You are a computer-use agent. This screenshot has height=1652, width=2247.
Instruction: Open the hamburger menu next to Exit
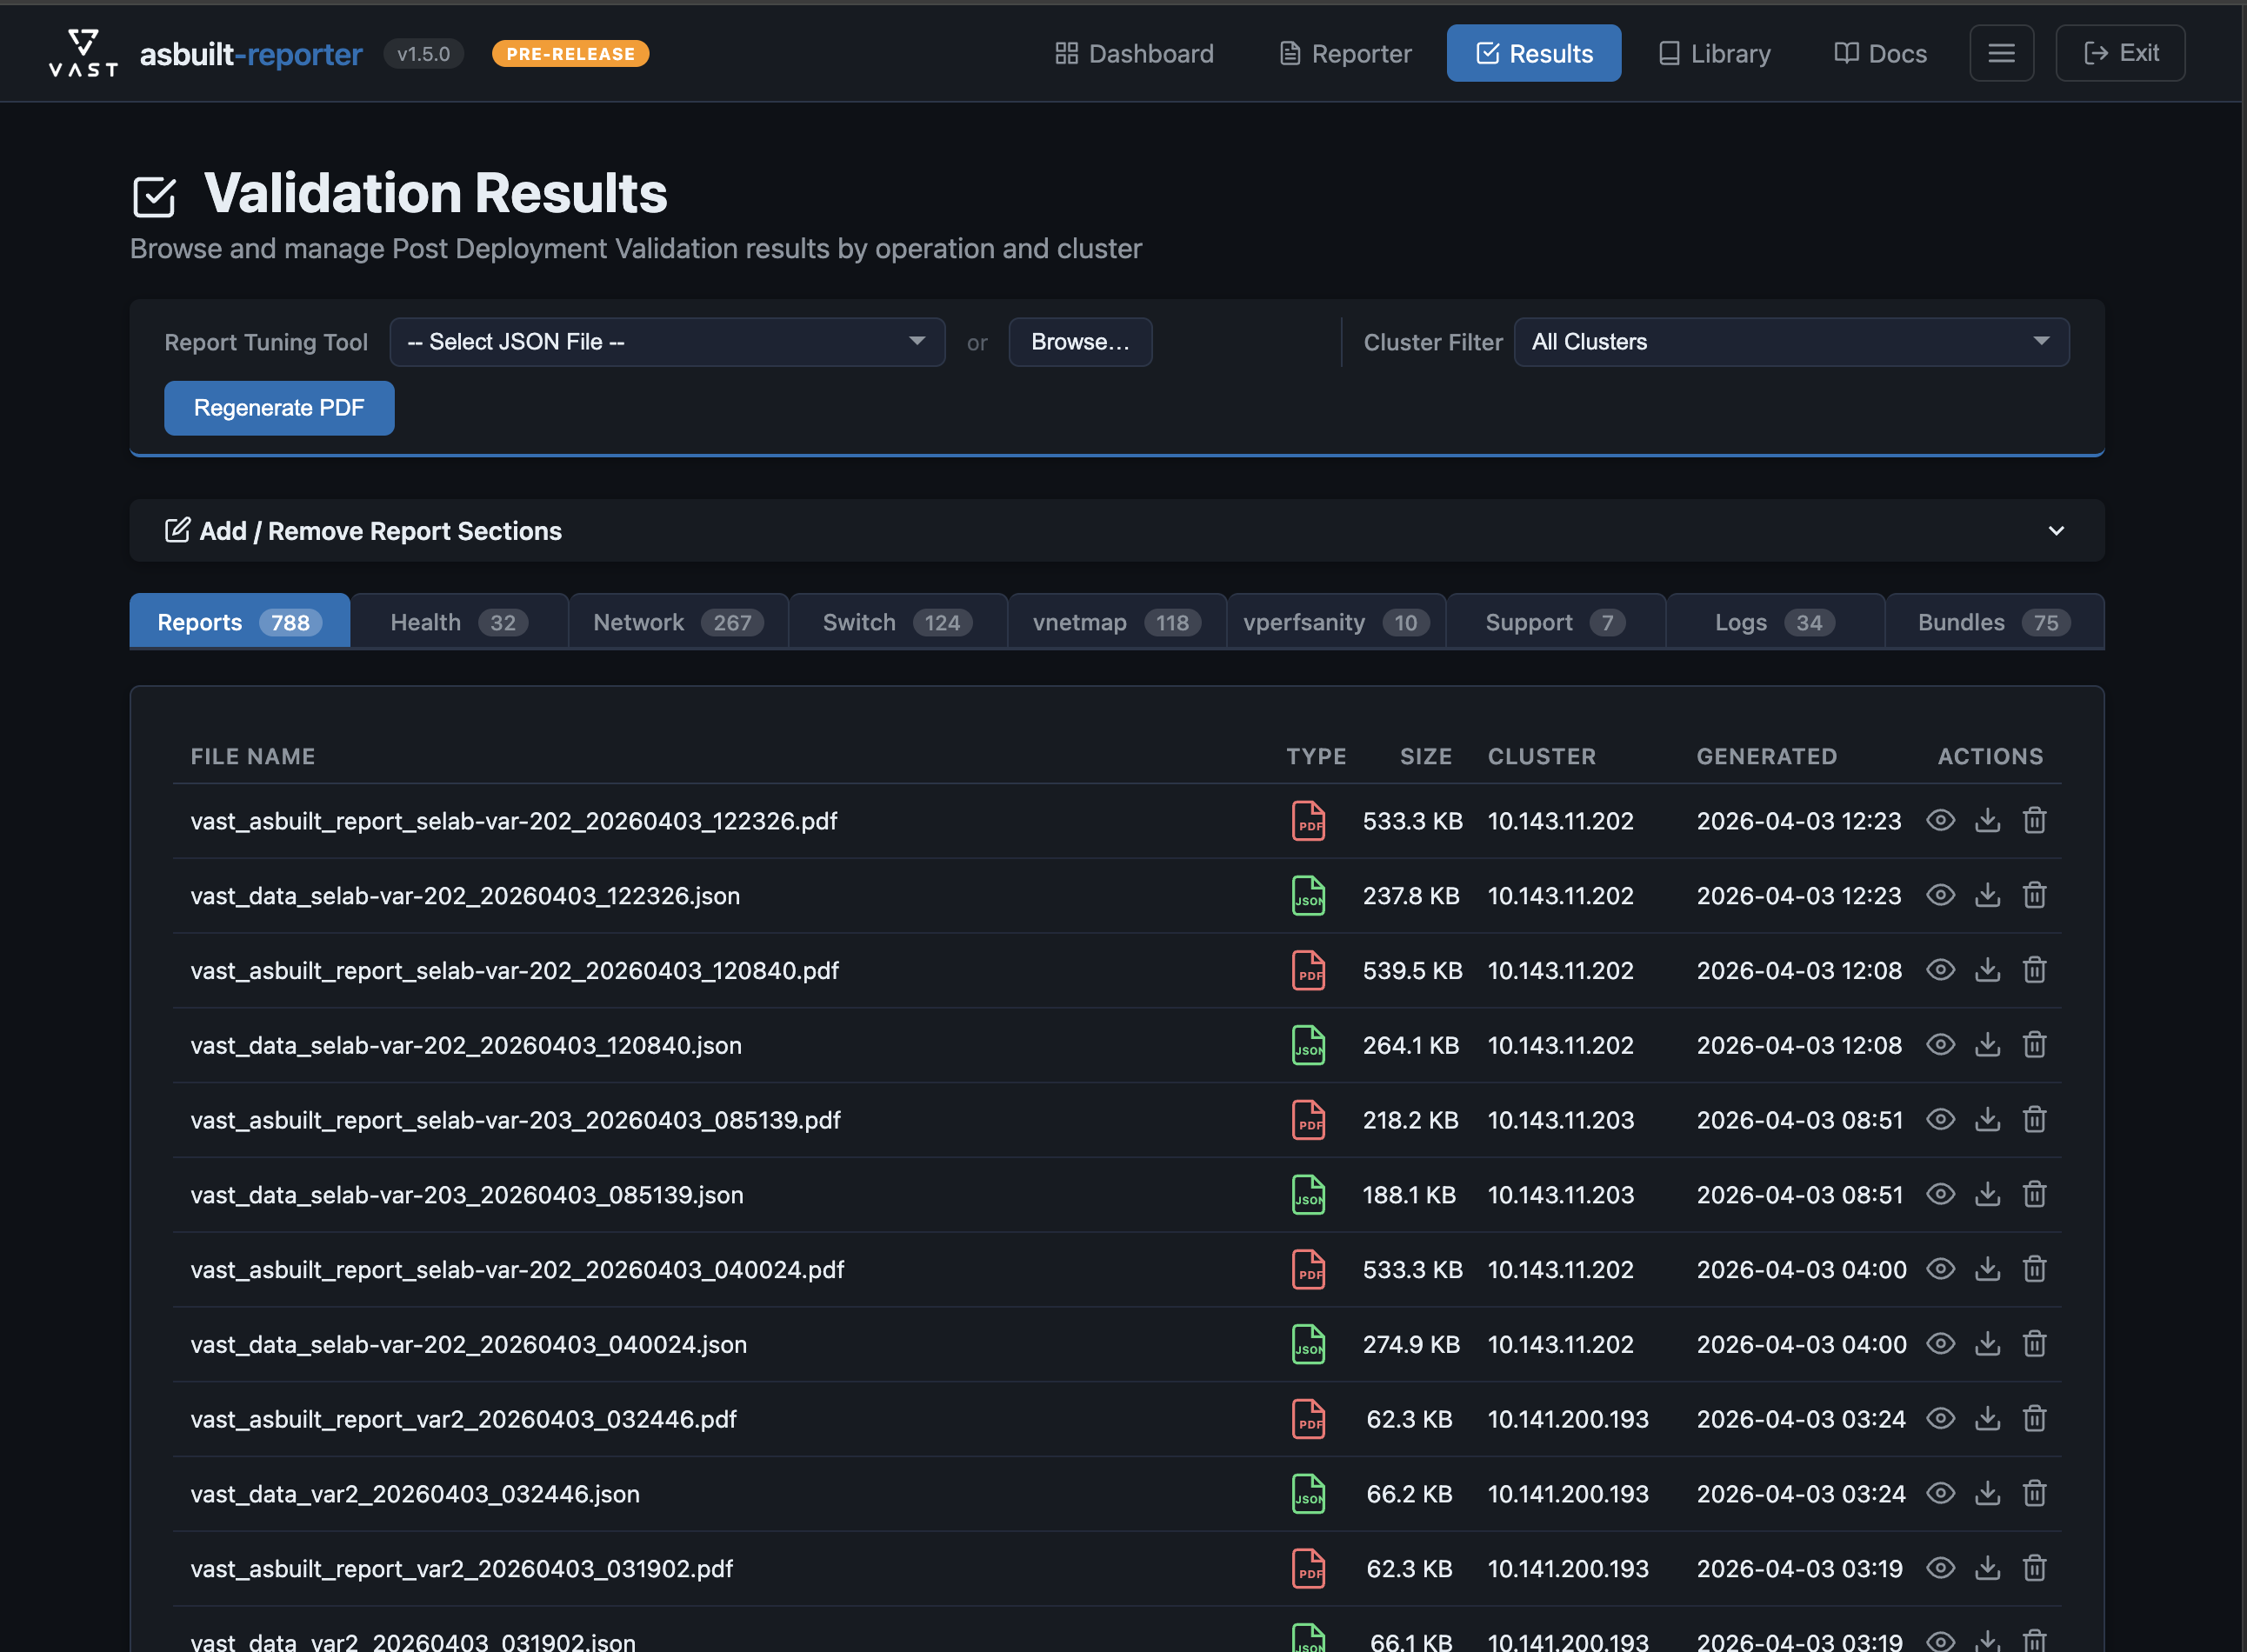(2001, 53)
